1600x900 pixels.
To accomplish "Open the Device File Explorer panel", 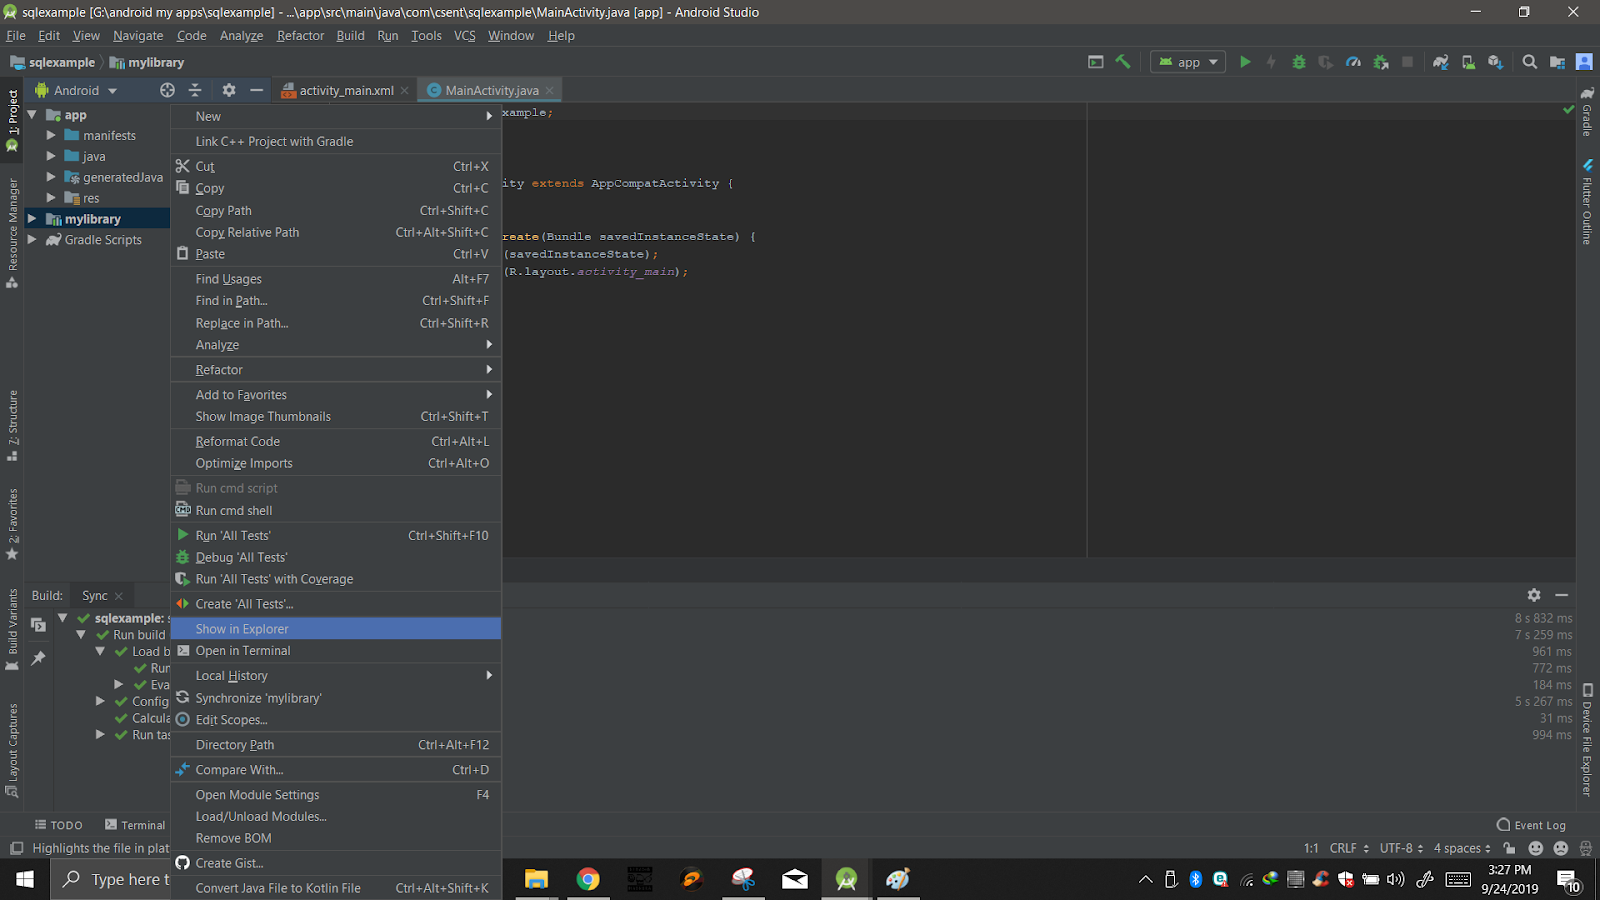I will (1586, 735).
